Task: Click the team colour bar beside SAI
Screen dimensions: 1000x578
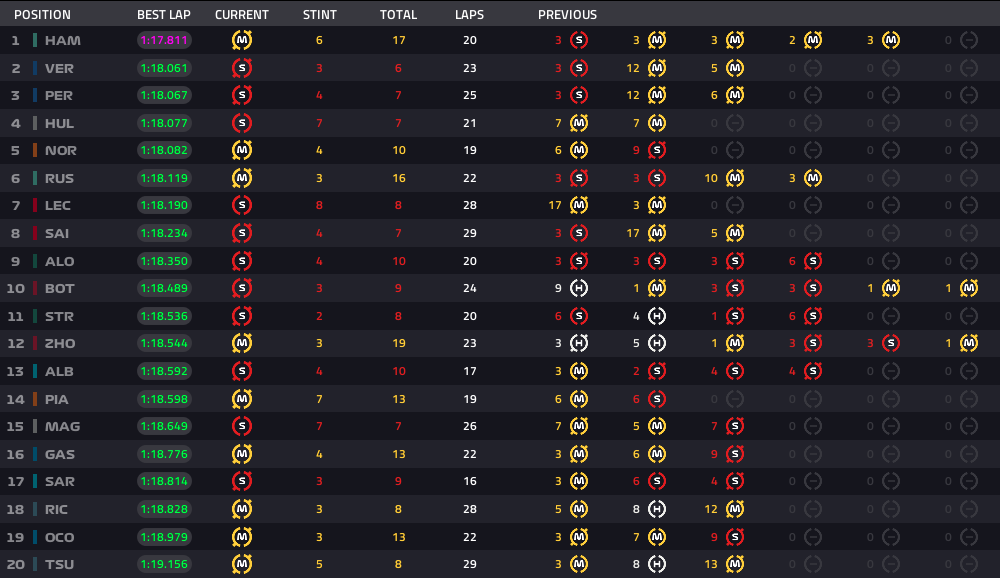Action: click(x=35, y=233)
